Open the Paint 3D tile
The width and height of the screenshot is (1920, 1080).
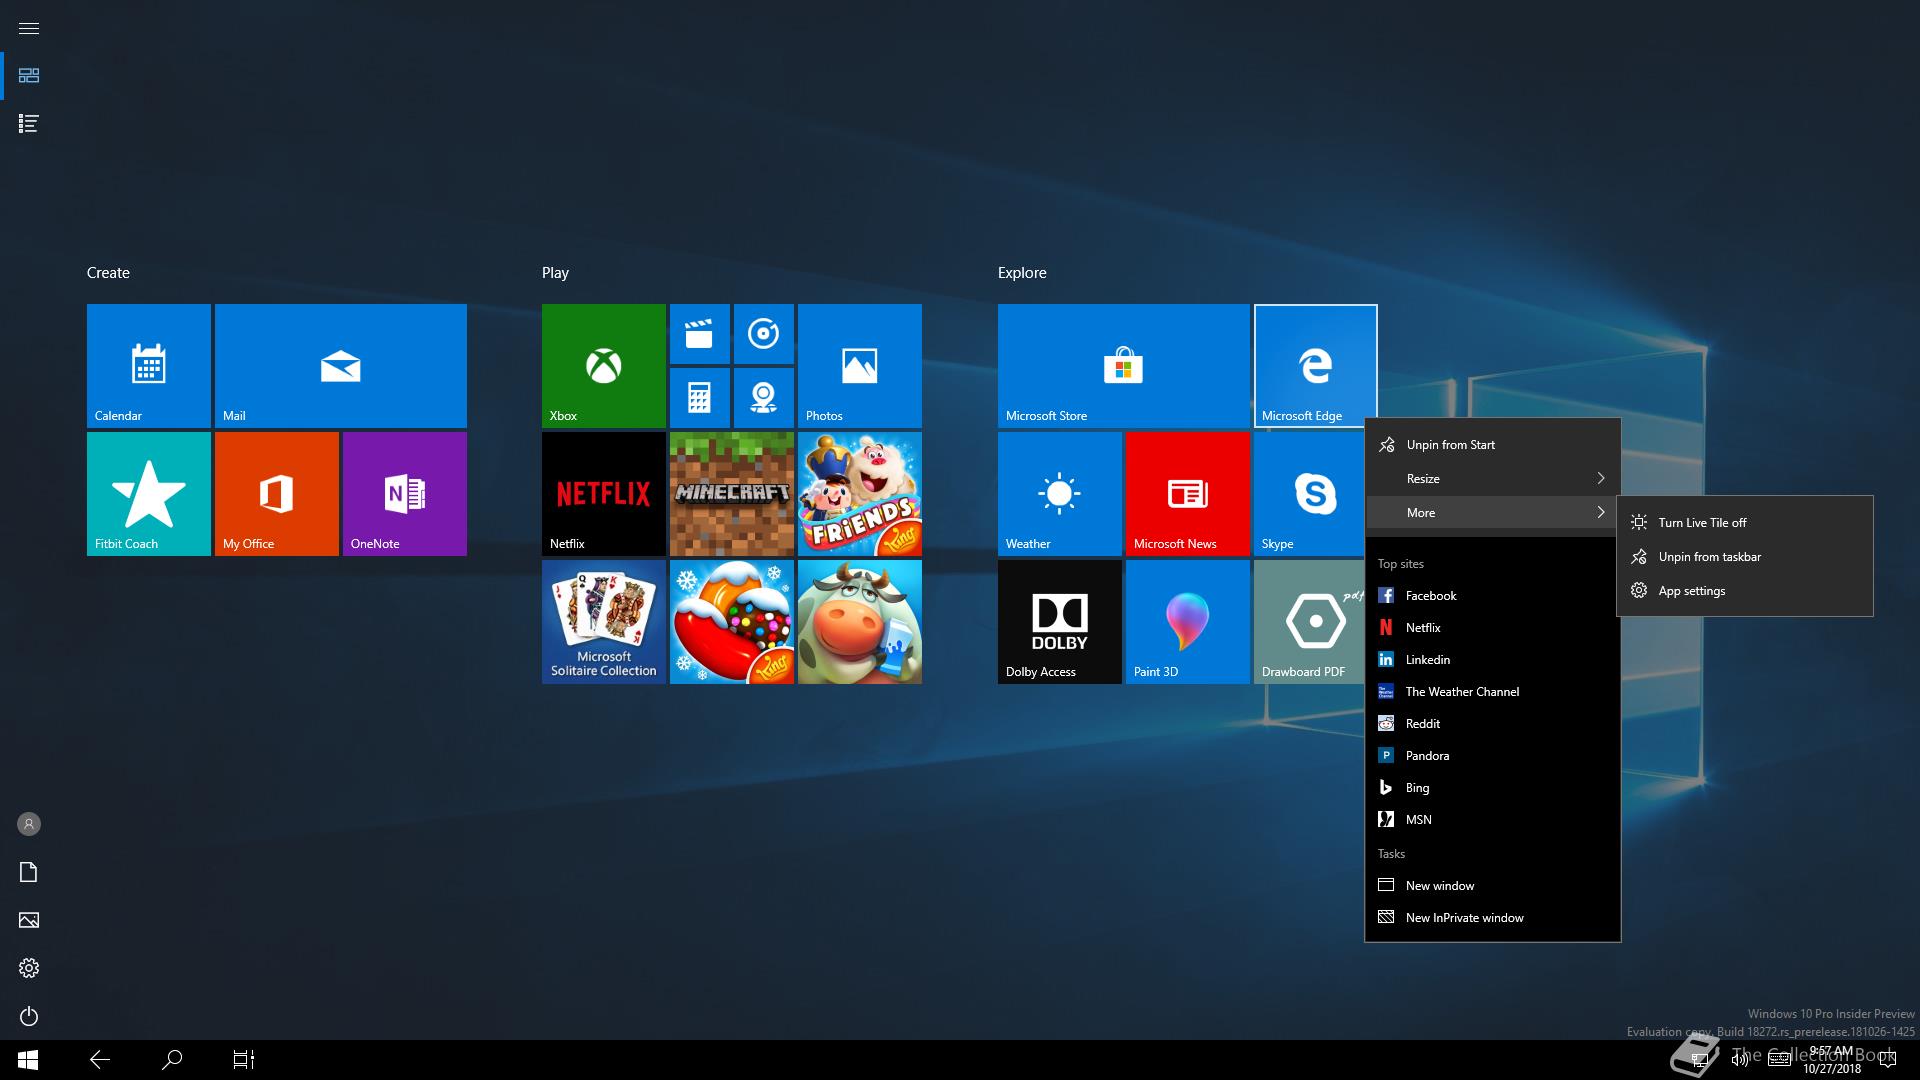[1188, 622]
